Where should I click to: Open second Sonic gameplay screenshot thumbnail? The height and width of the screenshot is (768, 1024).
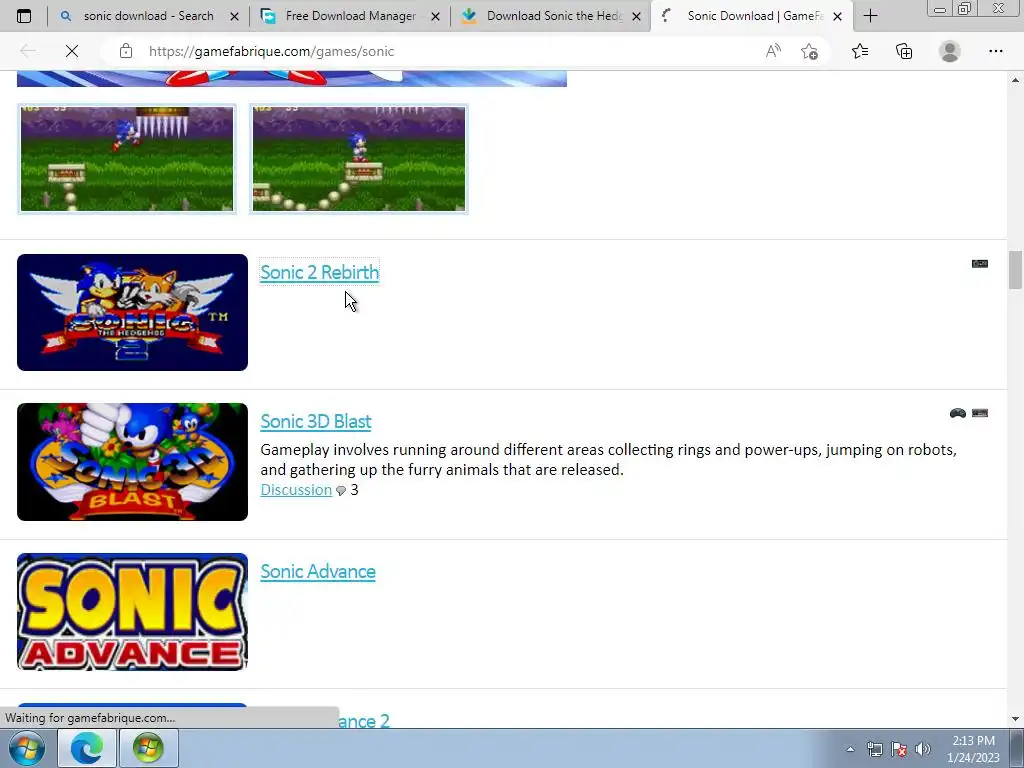[359, 159]
